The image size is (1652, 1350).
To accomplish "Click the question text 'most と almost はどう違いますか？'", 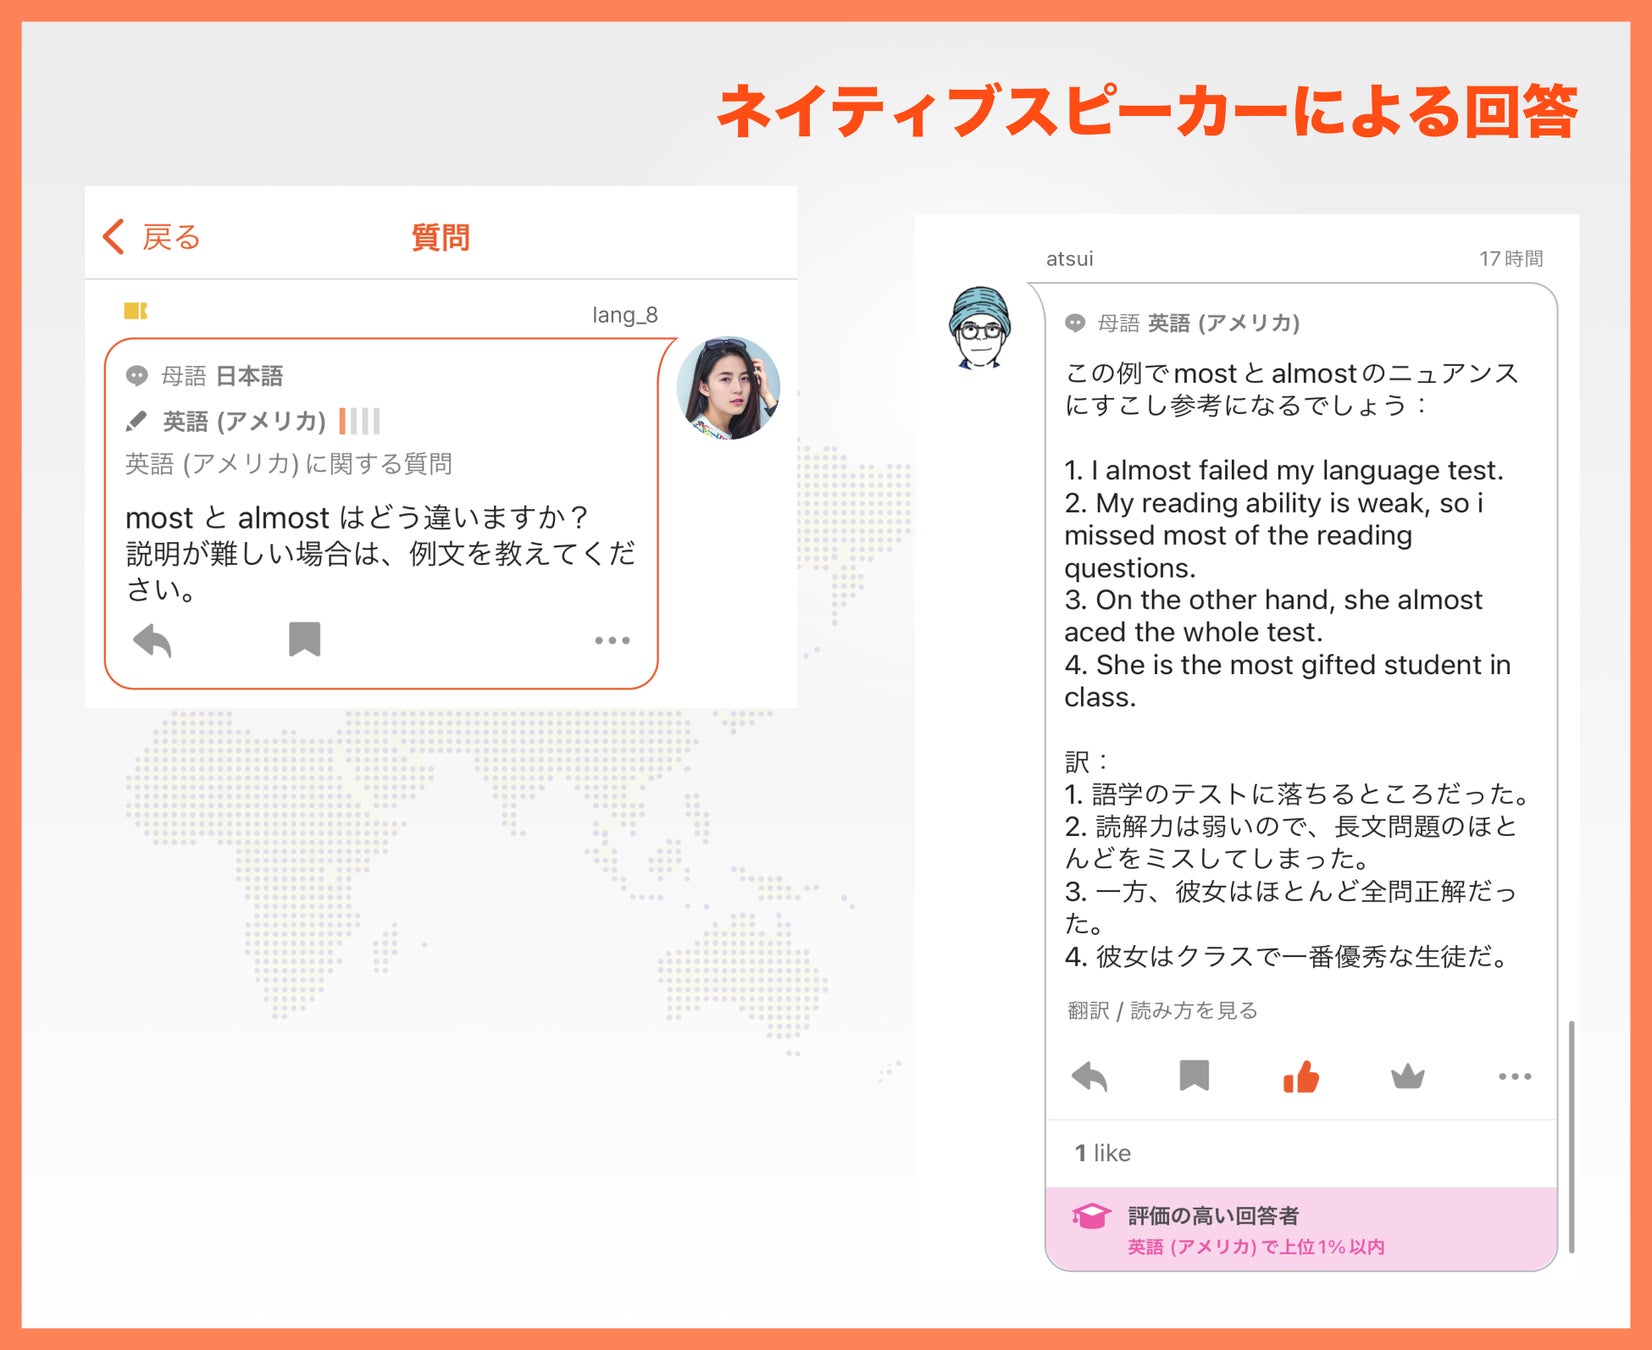I will (x=358, y=518).
